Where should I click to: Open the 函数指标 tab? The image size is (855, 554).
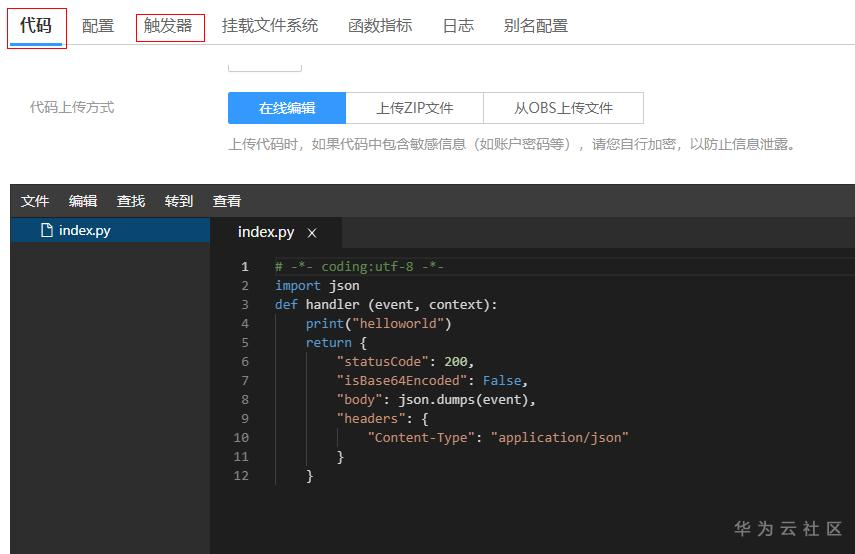[380, 26]
